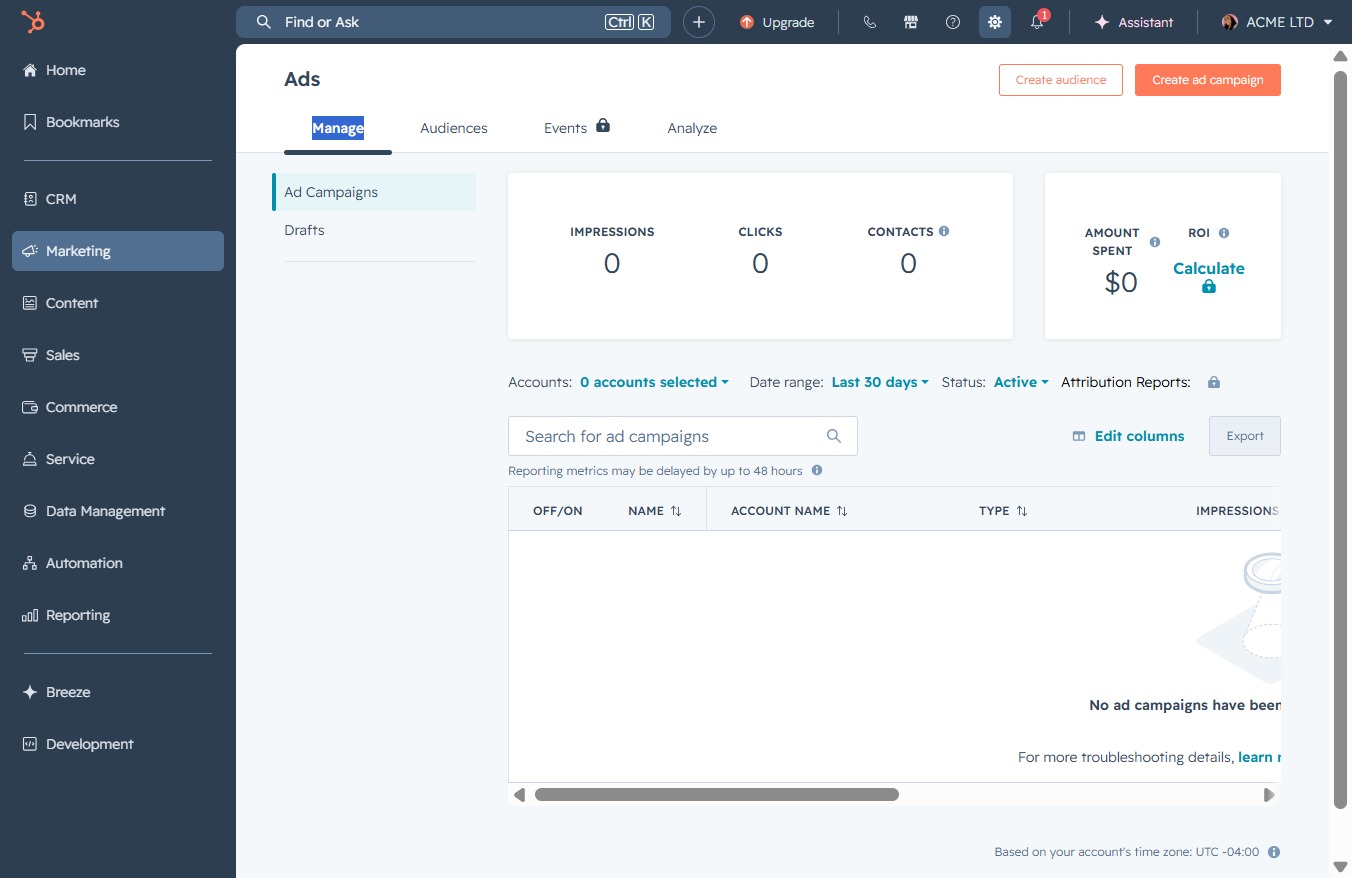Click the Create ad campaign button
This screenshot has width=1352, height=878.
click(1208, 80)
